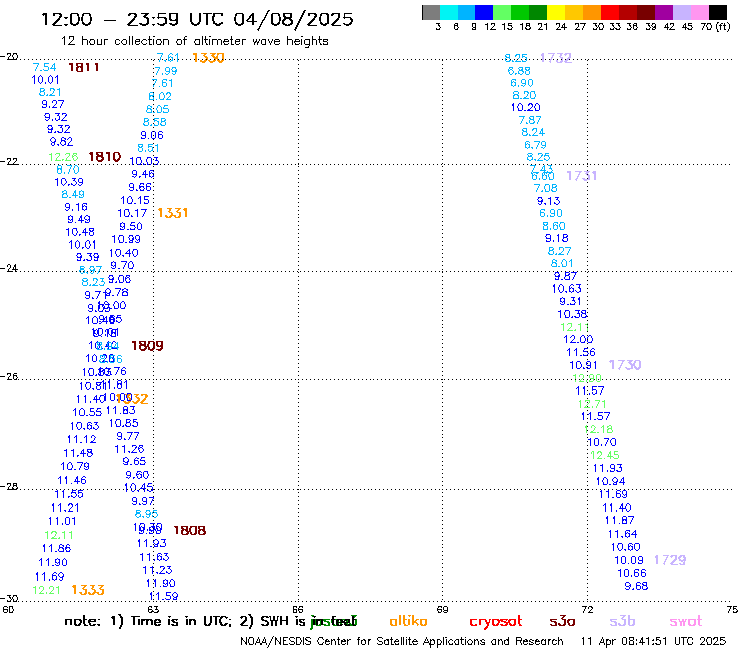
Task: Click the cyan swatch in the wave height legend
Action: pos(449,12)
